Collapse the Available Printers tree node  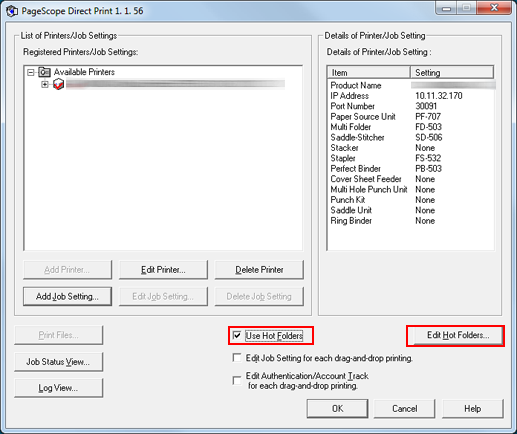(31, 72)
